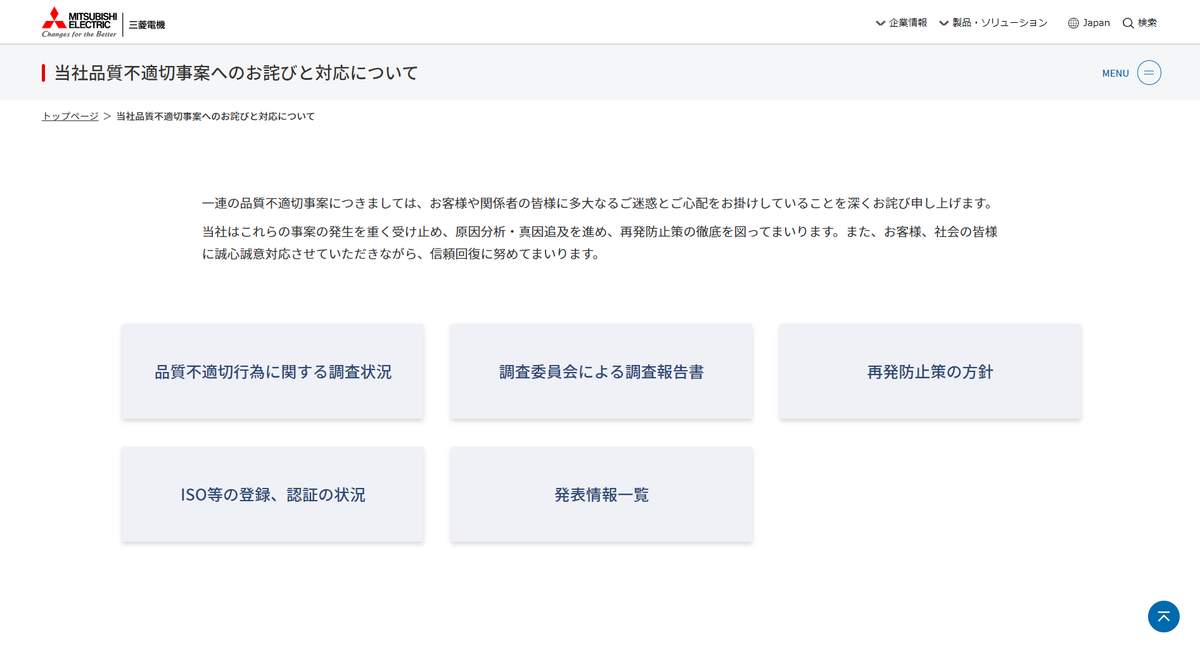Viewport: 1200px width, 647px height.
Task: Select Japan region option in the header
Action: (x=1094, y=22)
